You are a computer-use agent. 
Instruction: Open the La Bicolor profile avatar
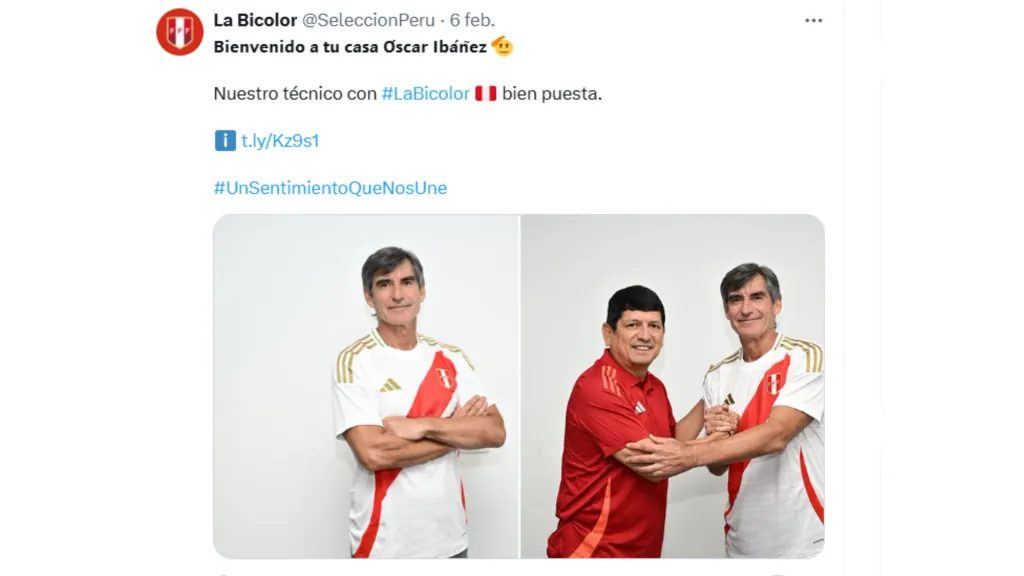(x=180, y=31)
